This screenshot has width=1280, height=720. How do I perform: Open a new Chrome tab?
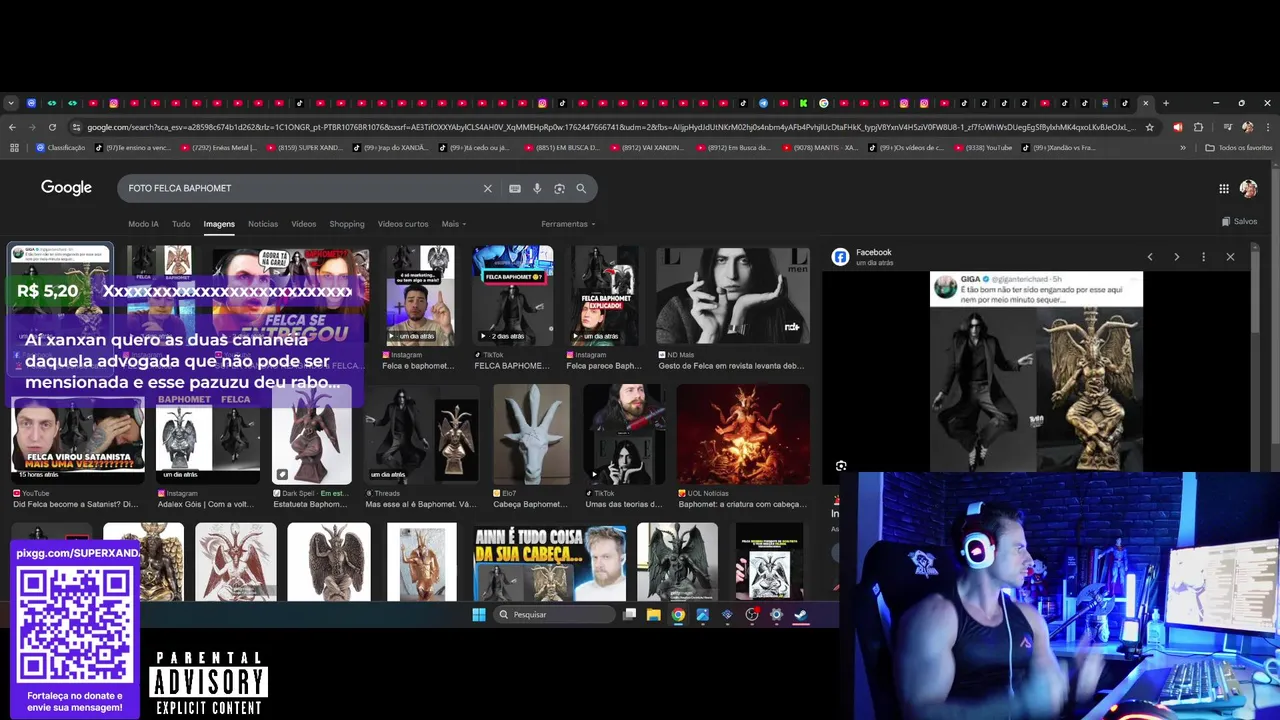(1166, 103)
